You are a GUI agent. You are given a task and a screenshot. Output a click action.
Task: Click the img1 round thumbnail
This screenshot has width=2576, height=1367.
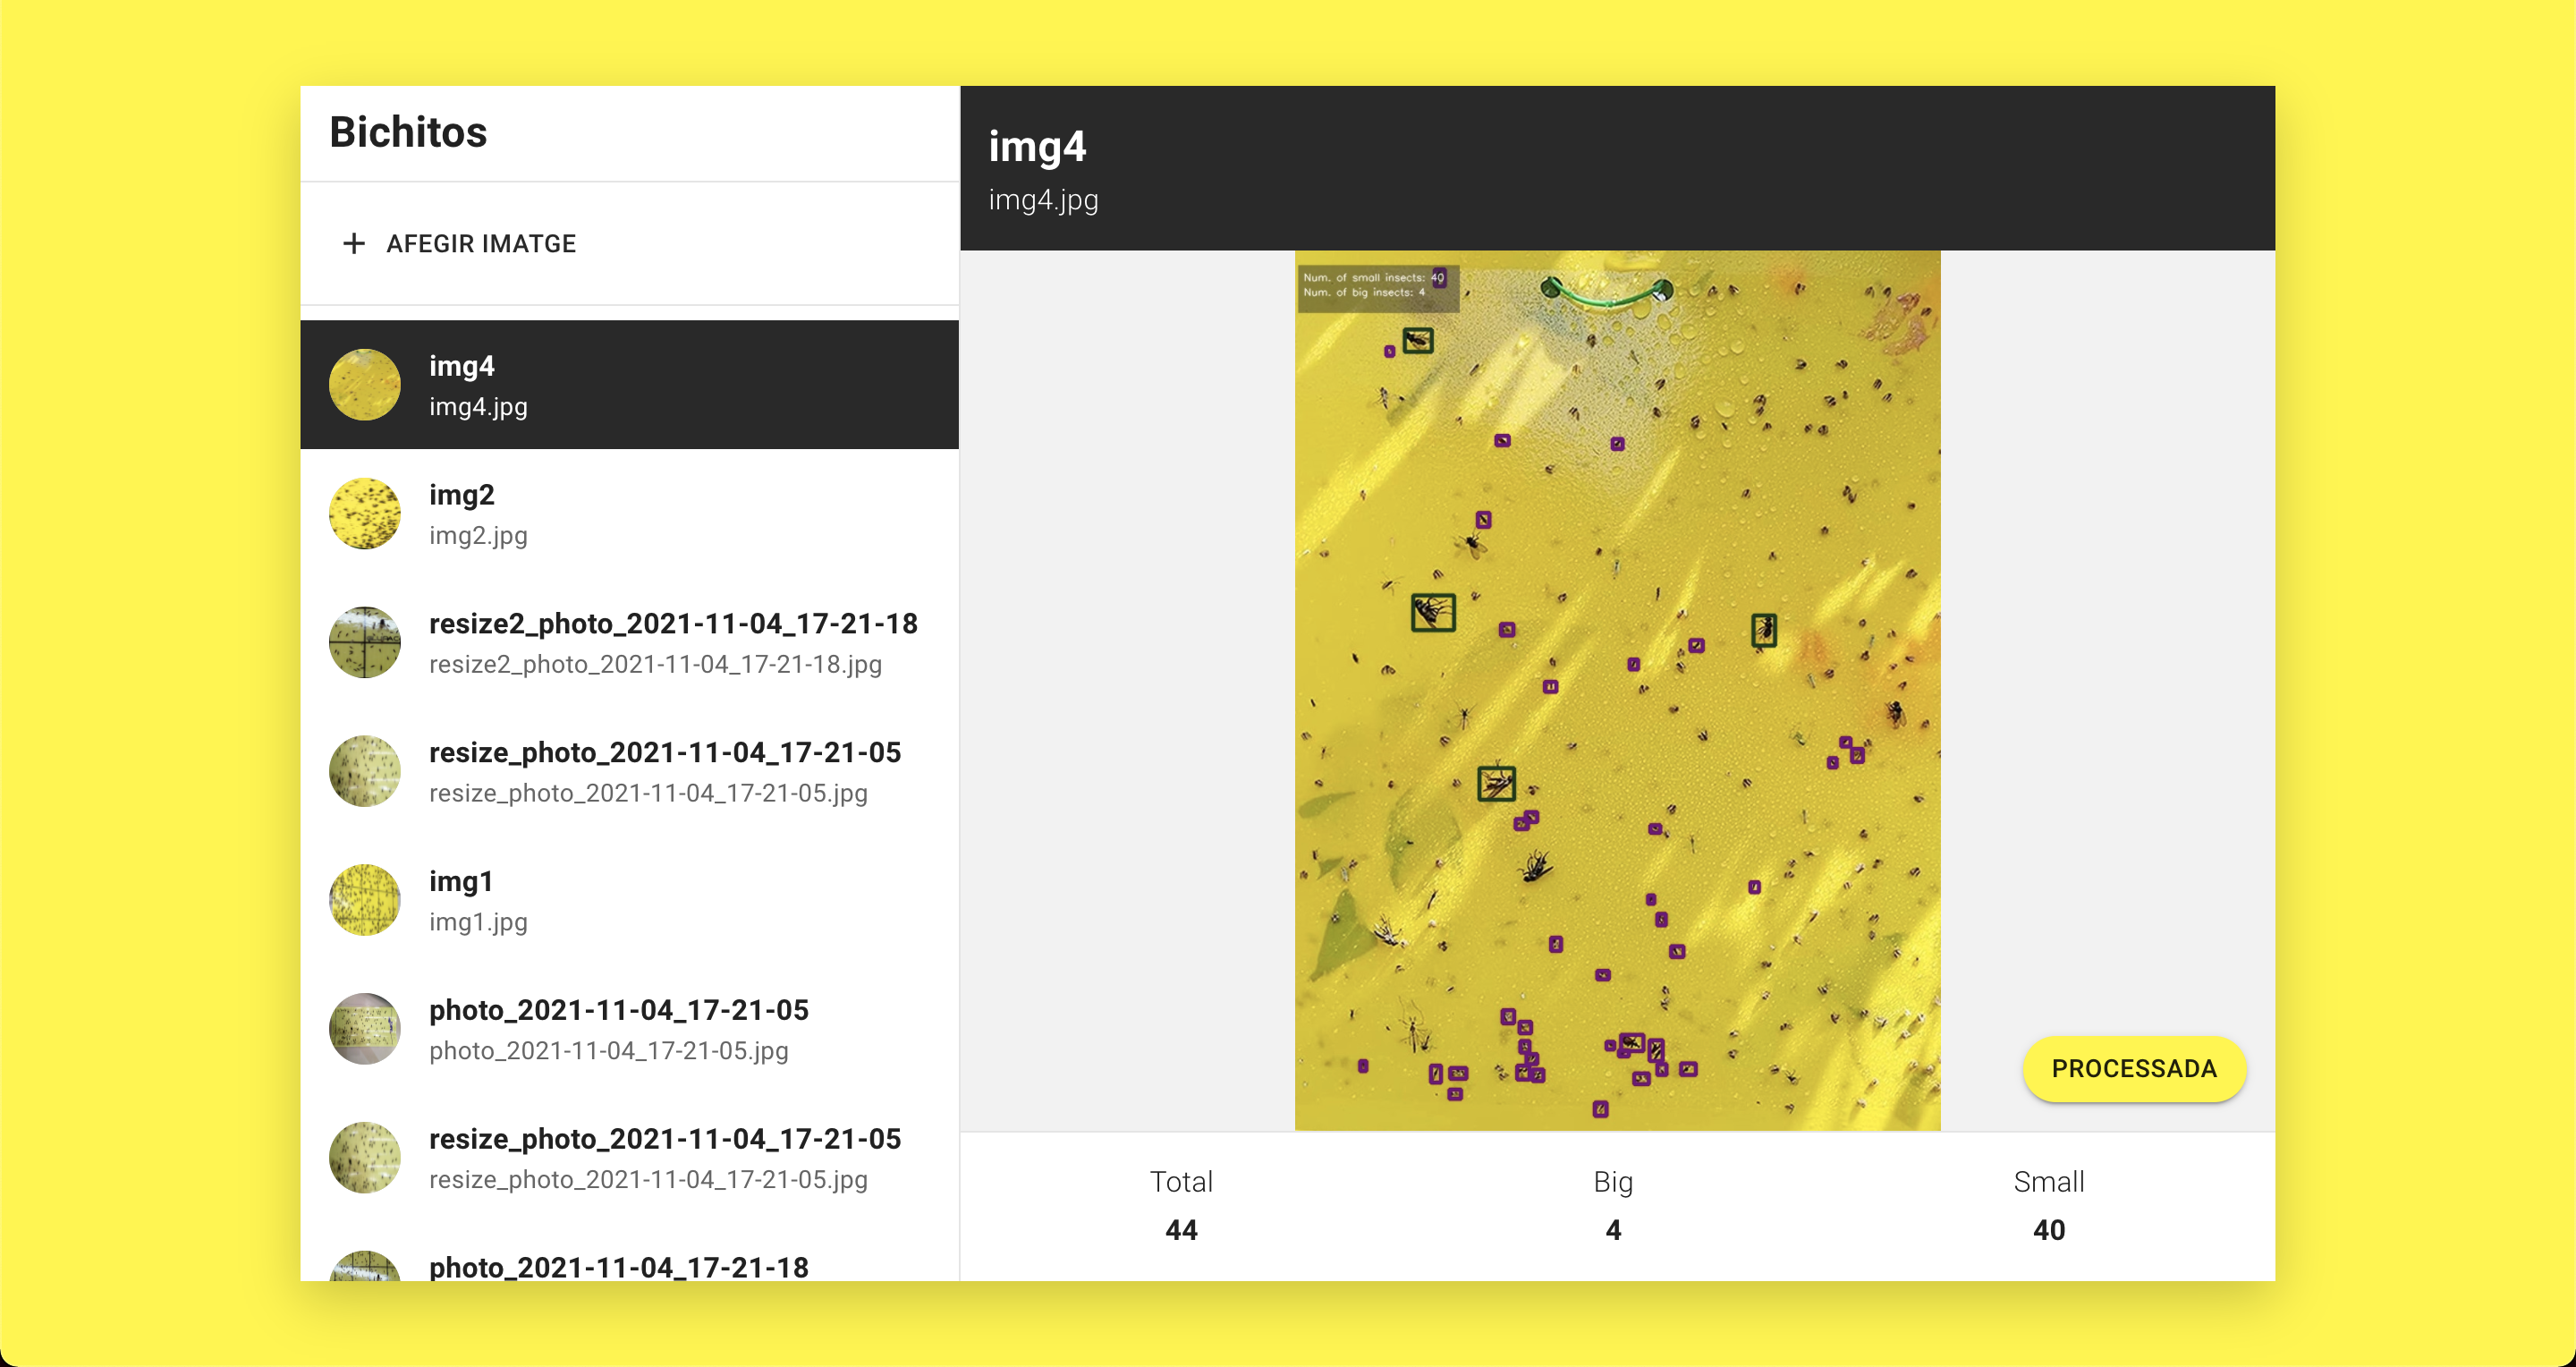click(x=364, y=900)
